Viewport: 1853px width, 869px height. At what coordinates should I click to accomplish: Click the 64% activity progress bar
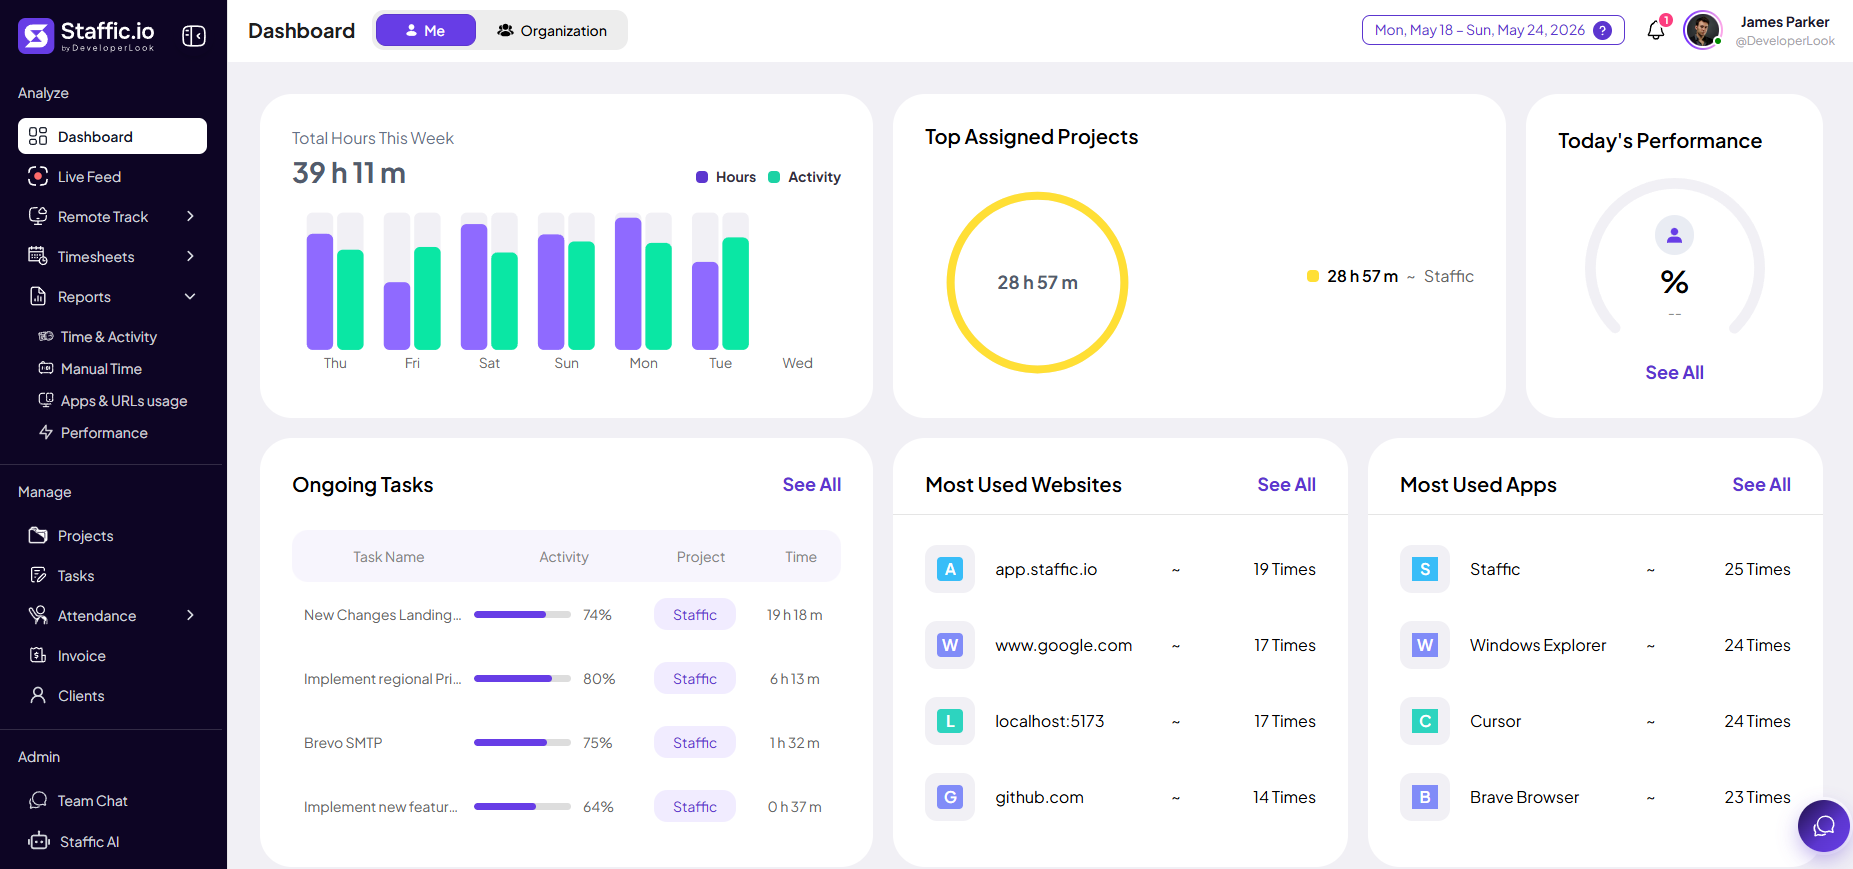click(522, 806)
